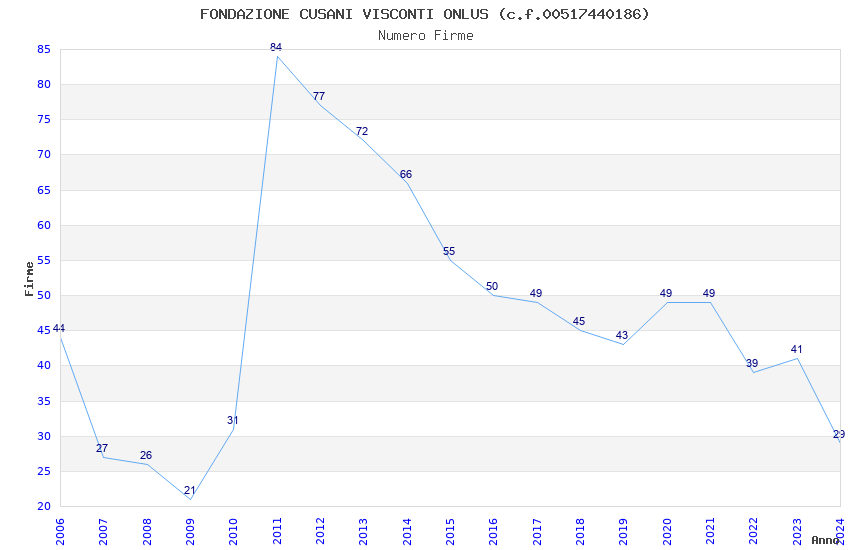Click the y-axis tick value 35

(x=44, y=401)
